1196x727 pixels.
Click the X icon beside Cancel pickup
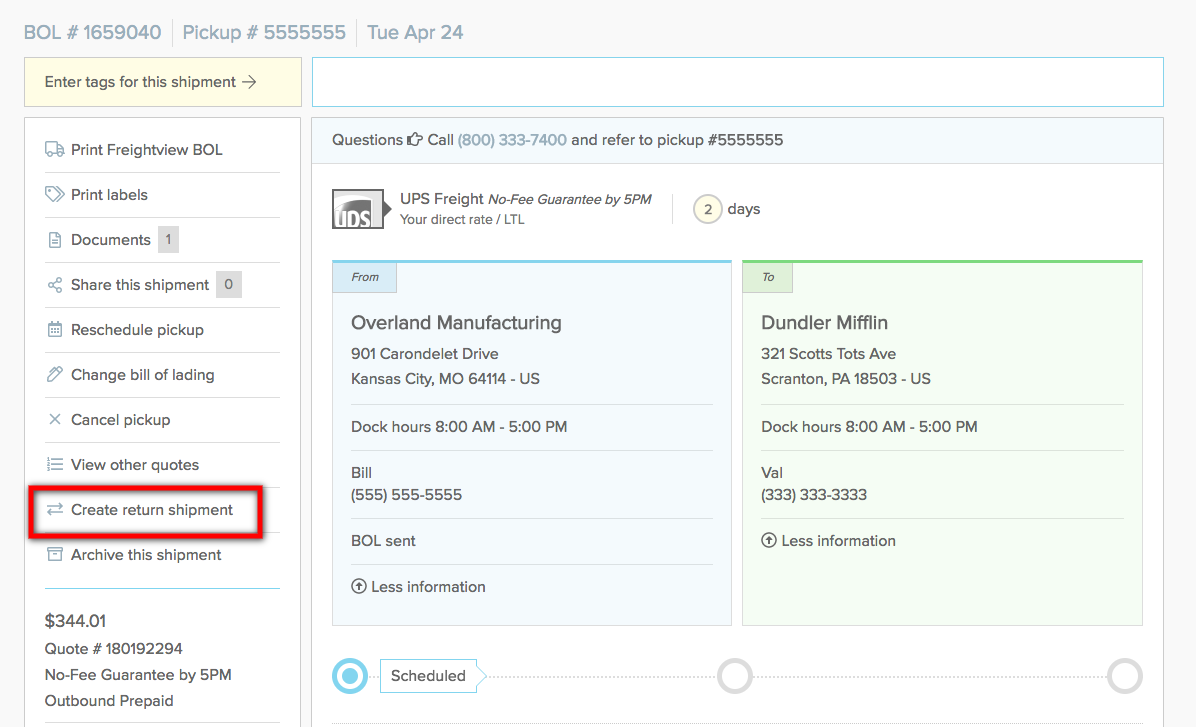(x=54, y=420)
